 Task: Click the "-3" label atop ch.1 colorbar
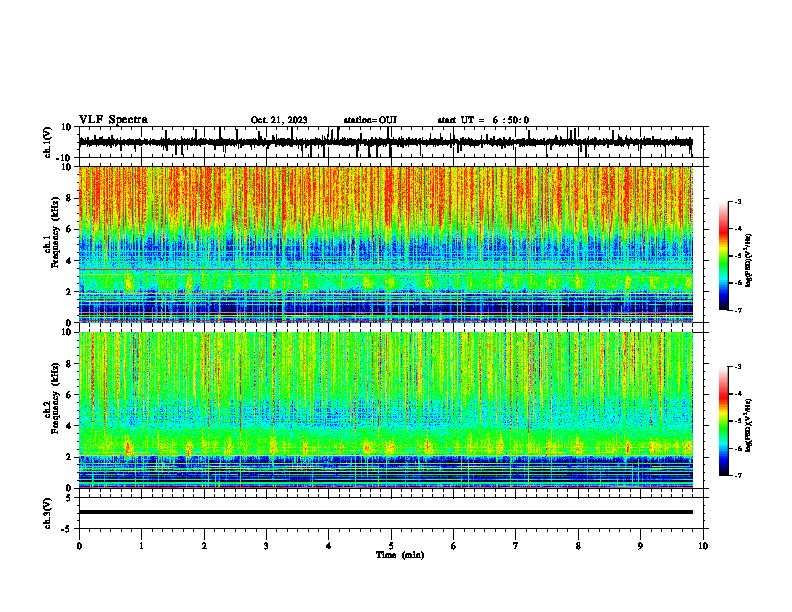(738, 201)
